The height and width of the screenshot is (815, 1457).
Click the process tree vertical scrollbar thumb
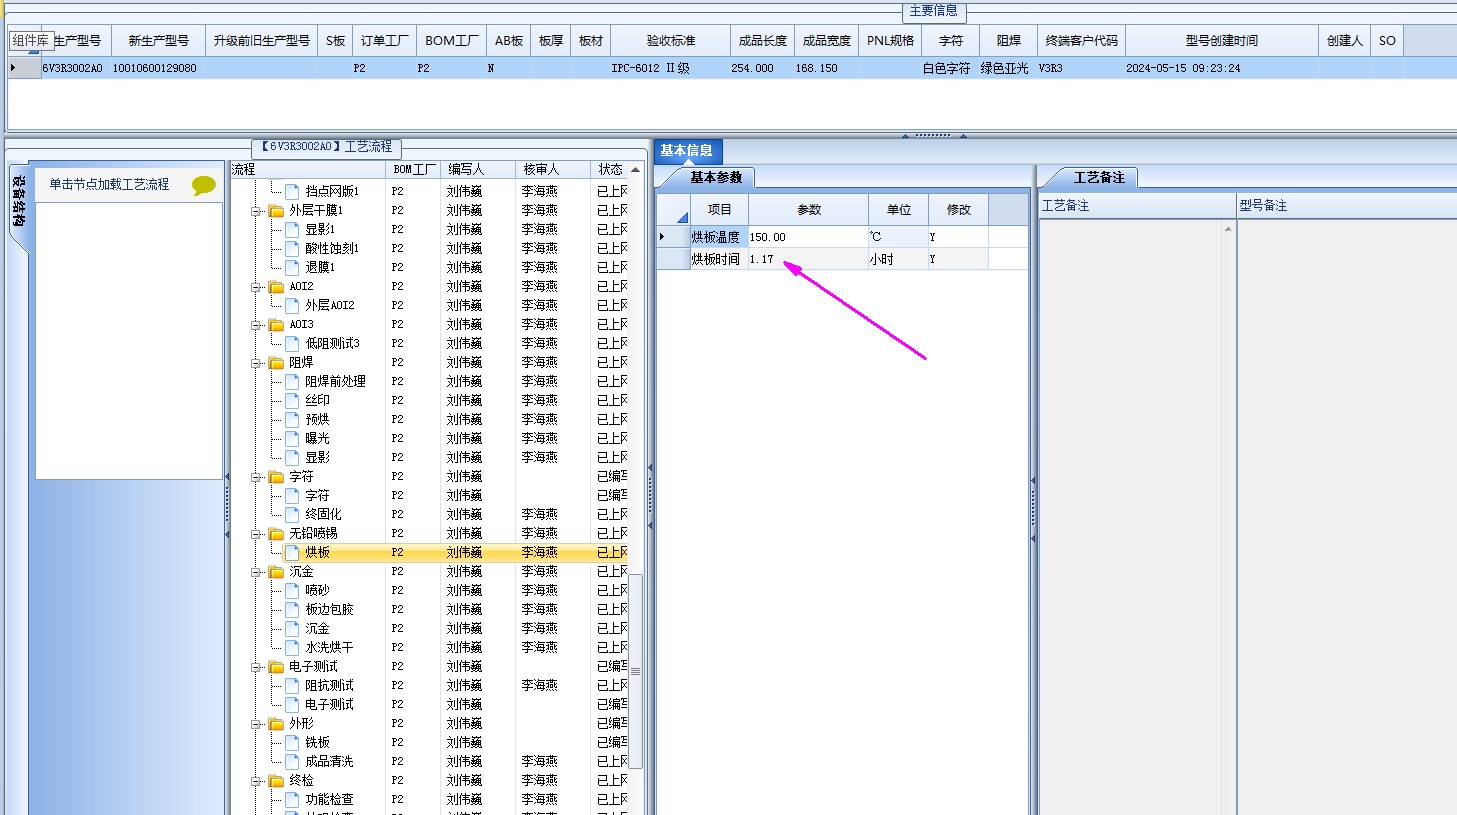(635, 670)
